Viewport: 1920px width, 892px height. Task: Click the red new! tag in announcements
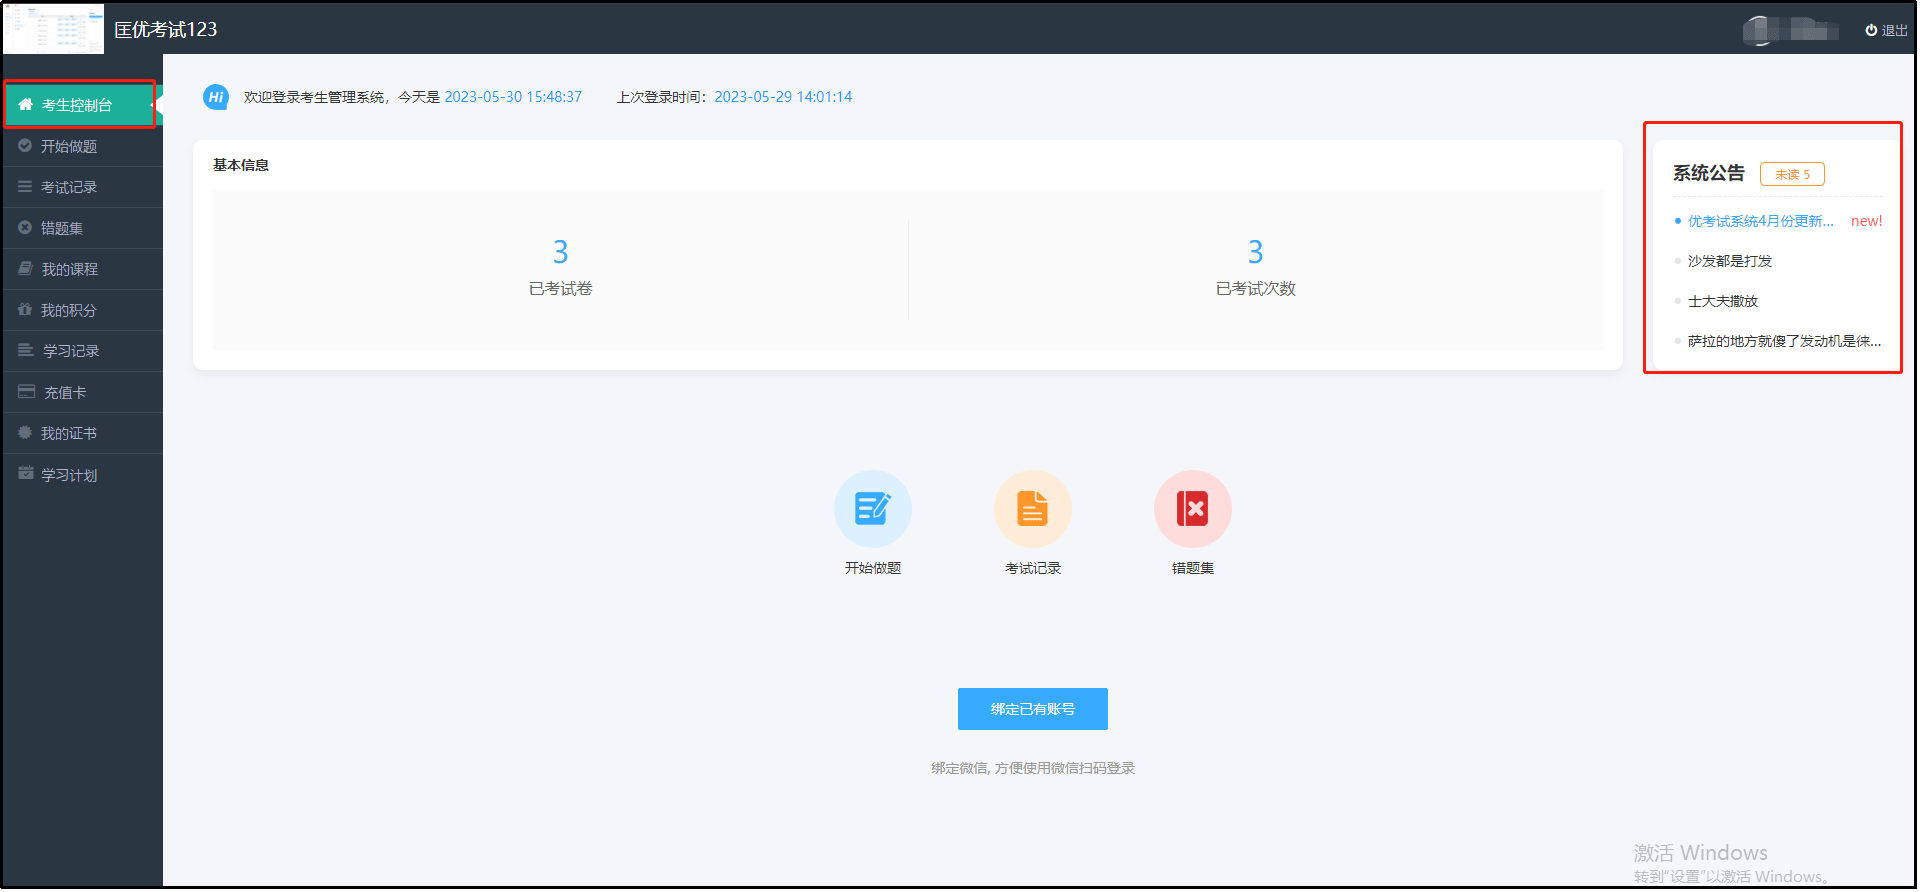click(x=1866, y=221)
